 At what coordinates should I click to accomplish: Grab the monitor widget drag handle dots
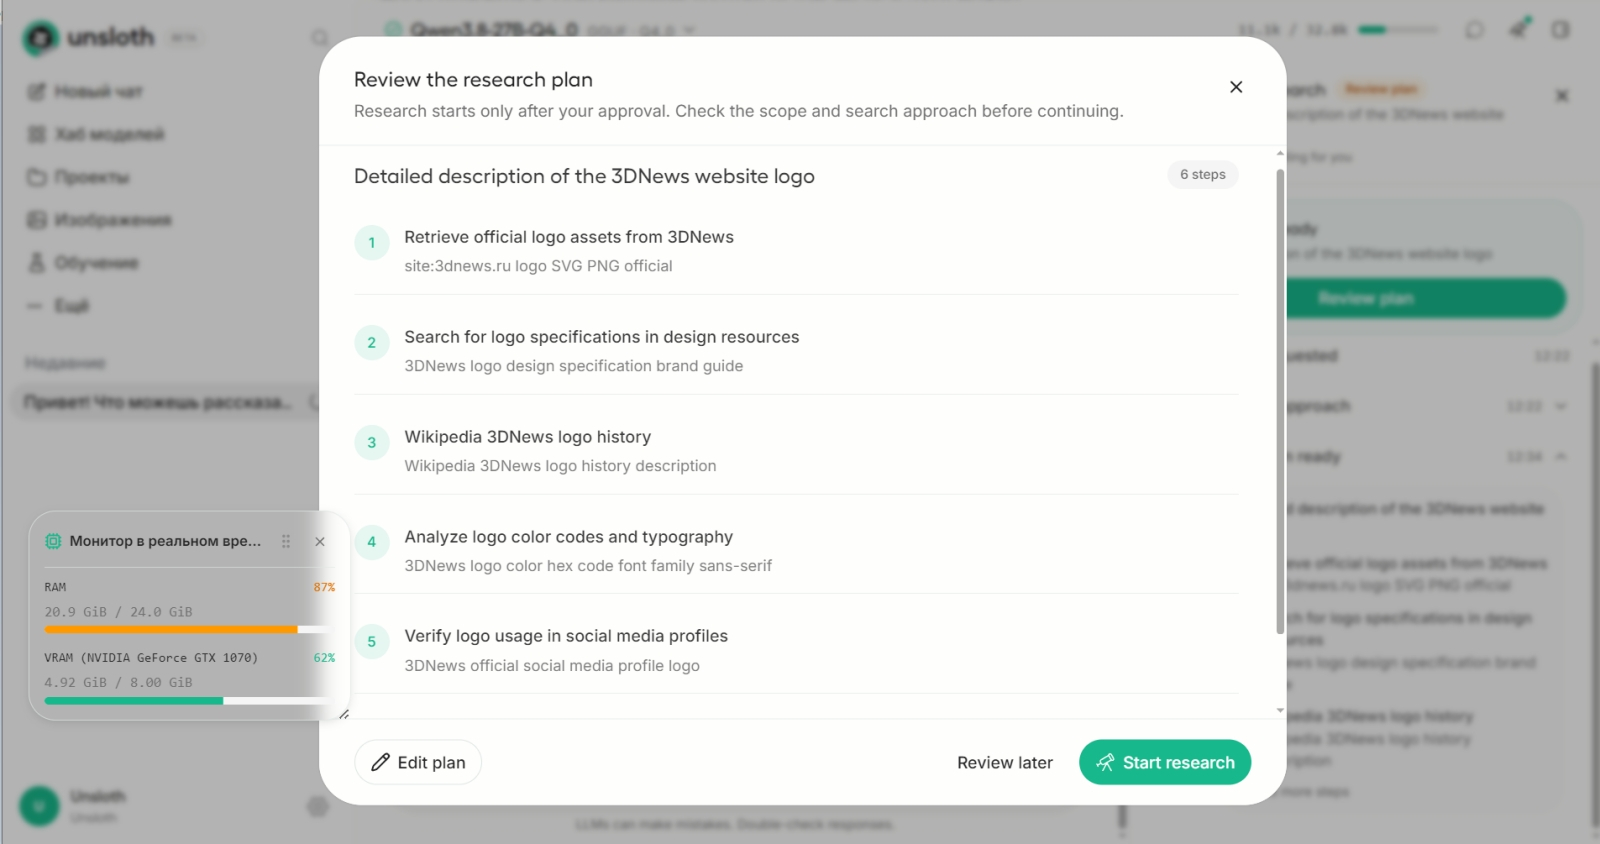tap(286, 541)
